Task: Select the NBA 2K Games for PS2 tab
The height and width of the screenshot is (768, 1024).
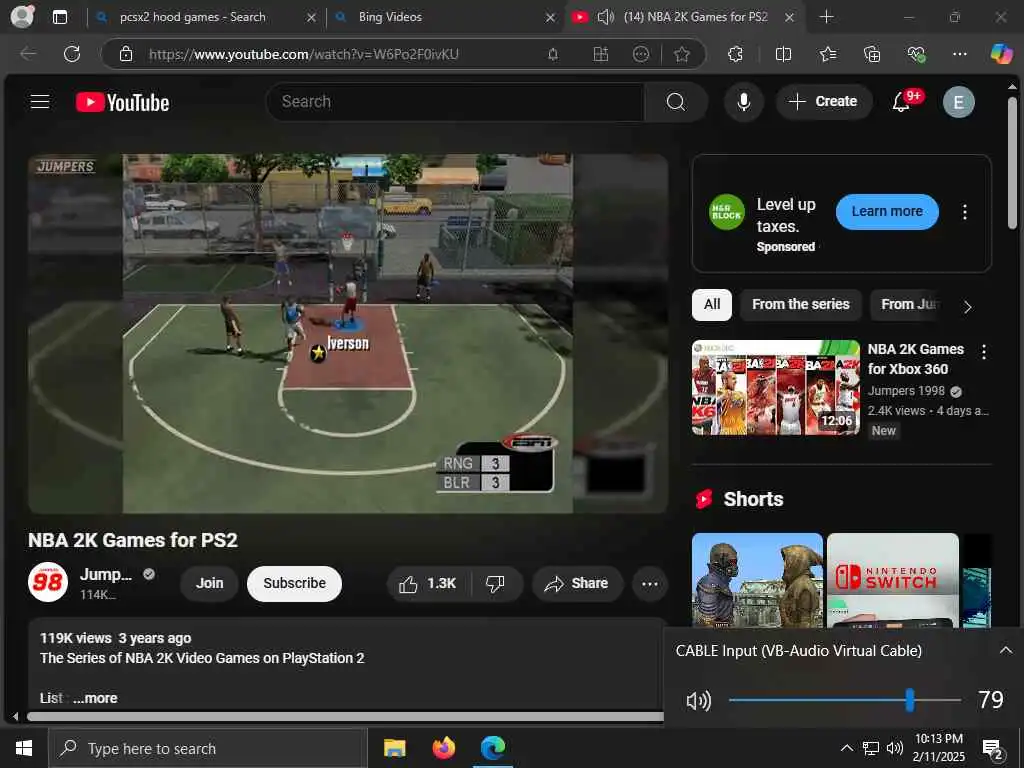Action: [684, 17]
